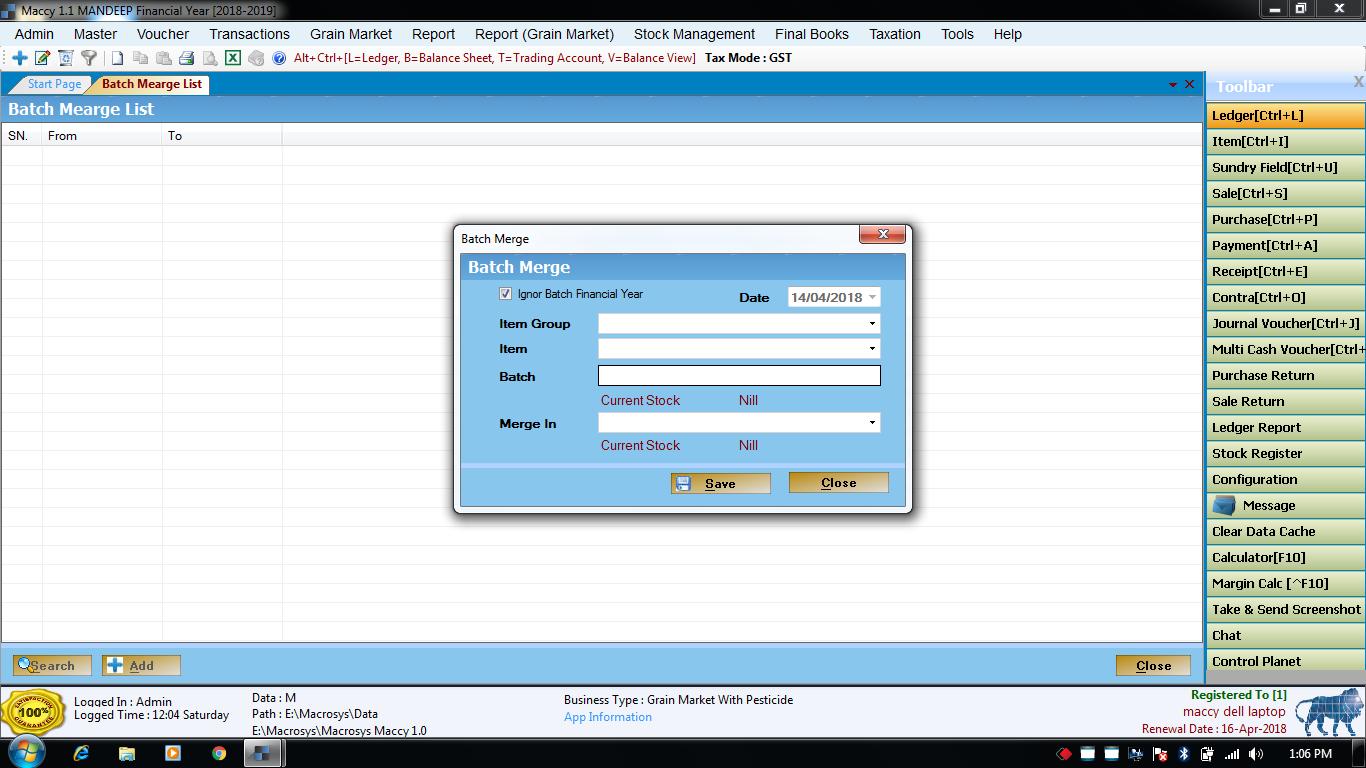Click the Action Center flag tray icon
The image size is (1366, 768).
(x=1160, y=754)
